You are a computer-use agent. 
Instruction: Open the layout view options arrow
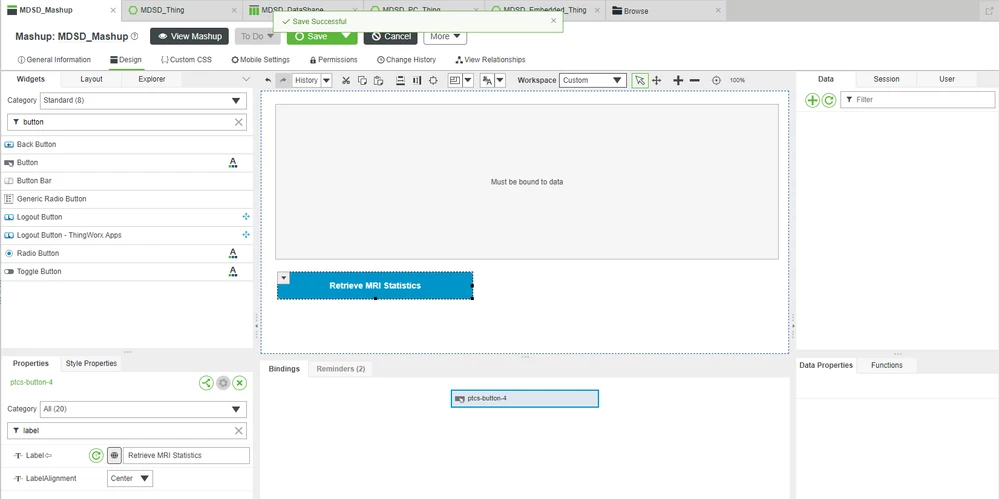pos(468,80)
